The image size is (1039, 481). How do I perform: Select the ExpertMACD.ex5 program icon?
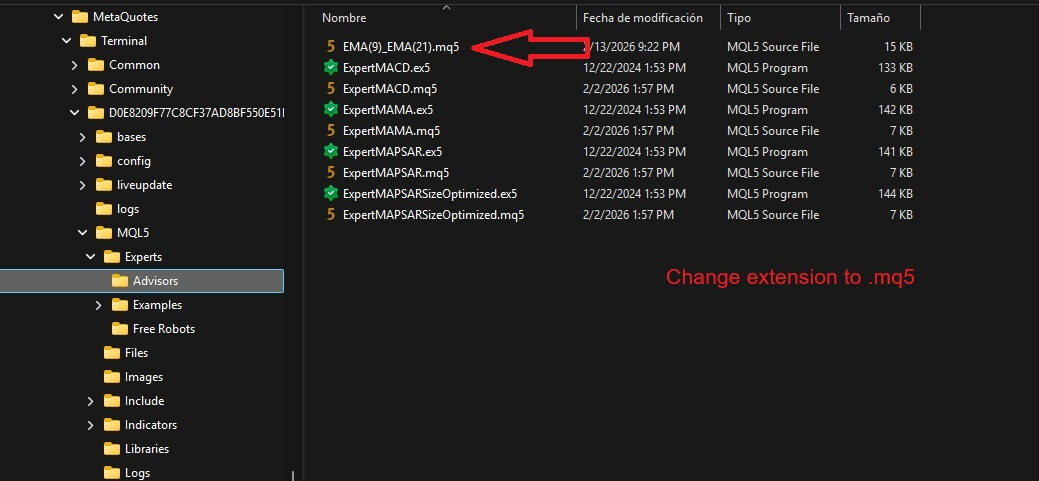pyautogui.click(x=330, y=68)
